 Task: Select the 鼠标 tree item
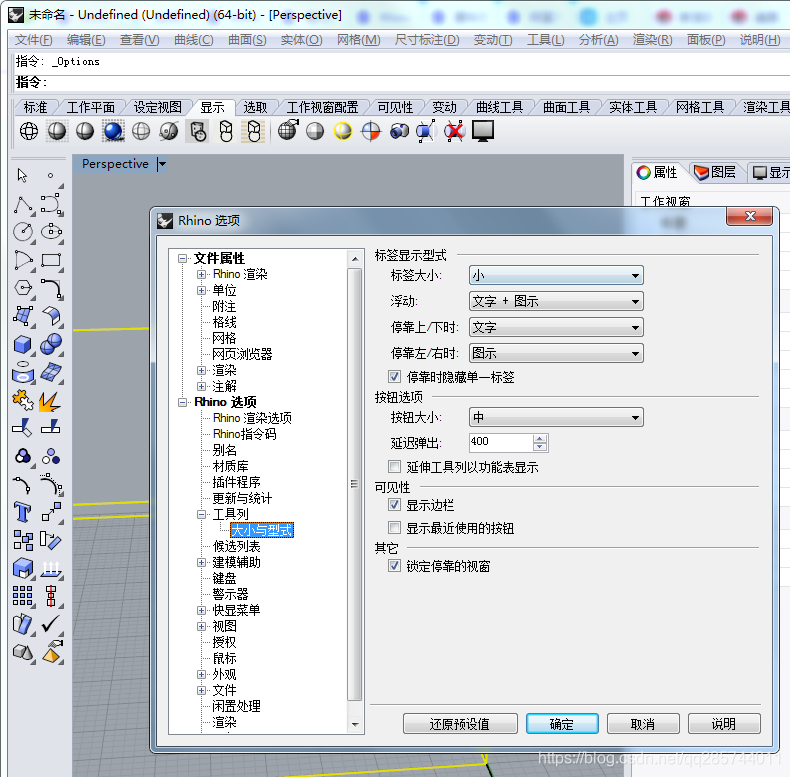click(x=224, y=658)
